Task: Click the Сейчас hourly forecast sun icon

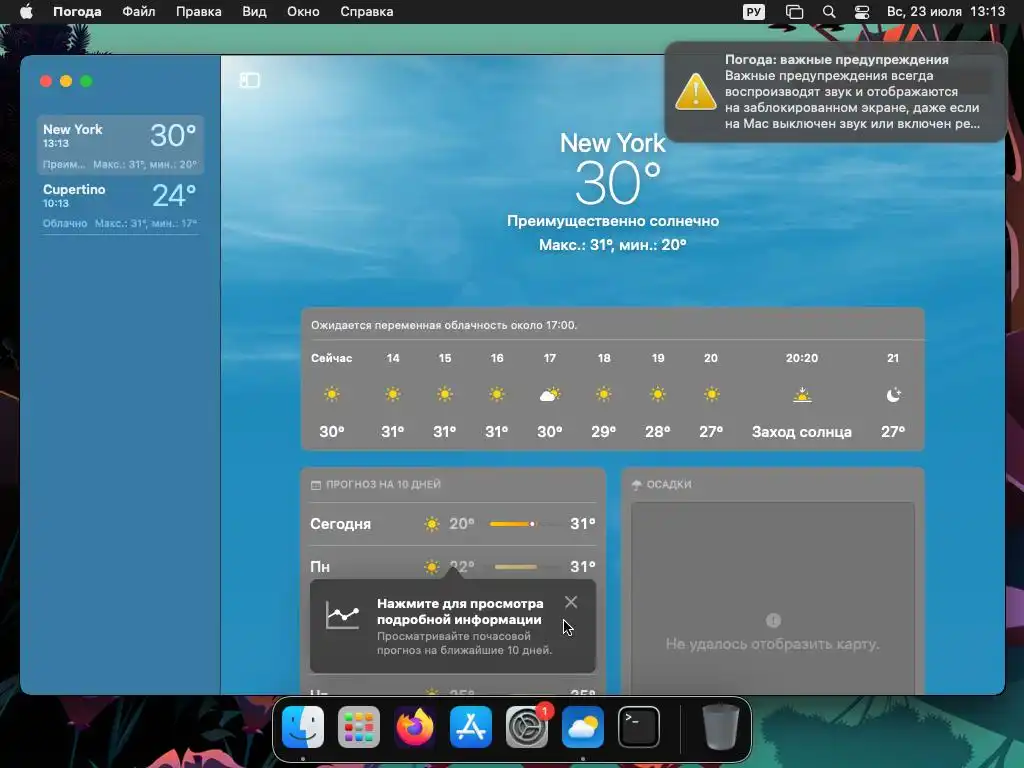Action: (332, 394)
